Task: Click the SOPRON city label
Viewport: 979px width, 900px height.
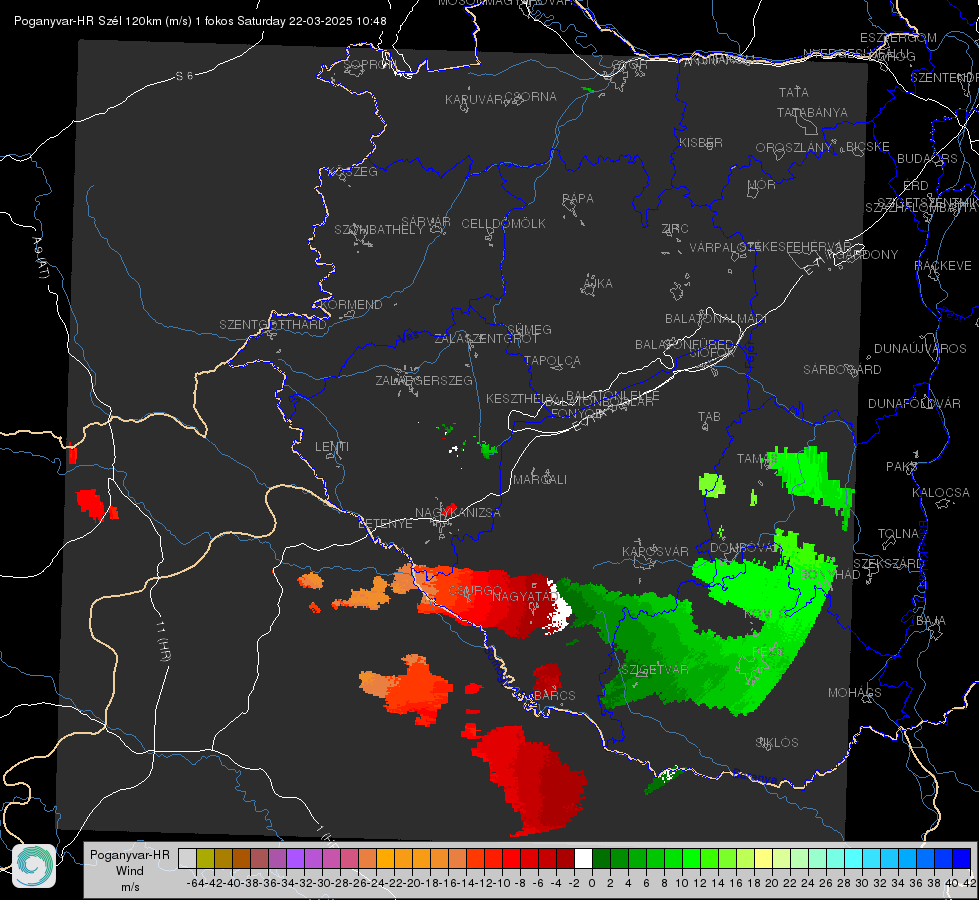Action: [x=370, y=64]
